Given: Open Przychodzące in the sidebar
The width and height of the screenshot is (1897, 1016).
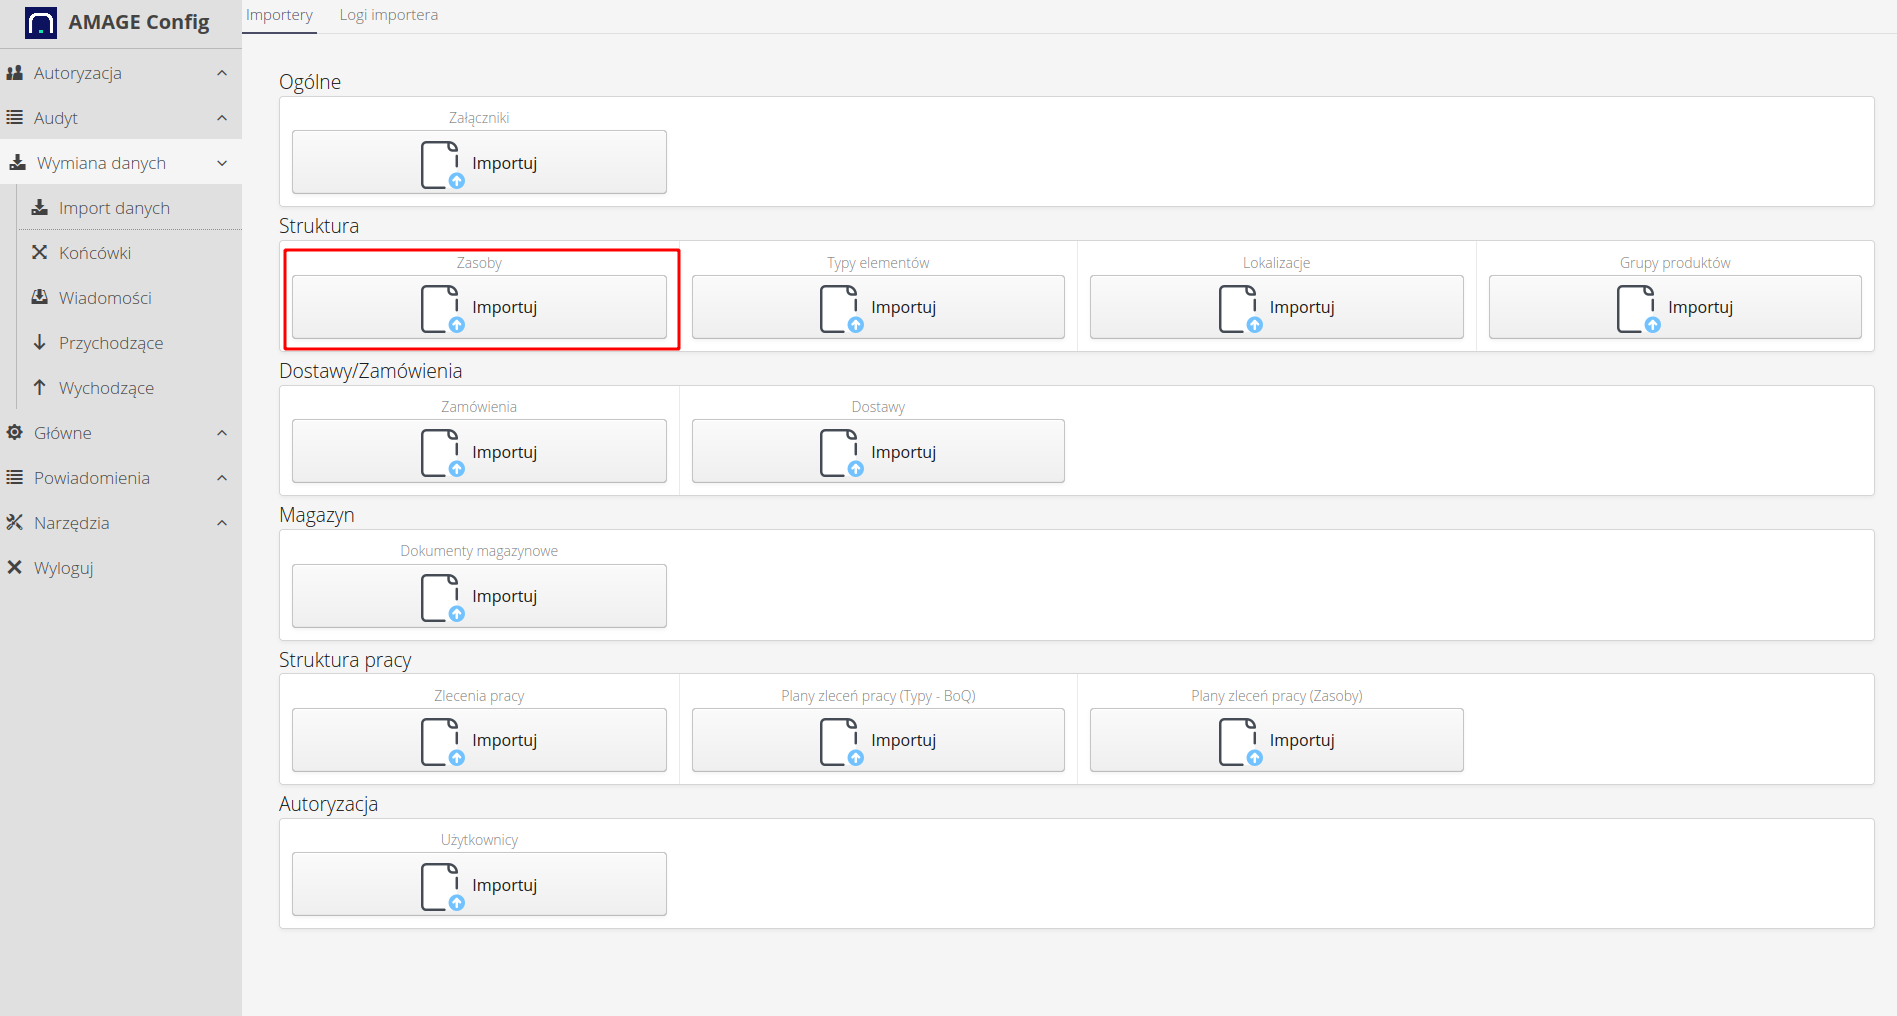Looking at the screenshot, I should click(110, 343).
